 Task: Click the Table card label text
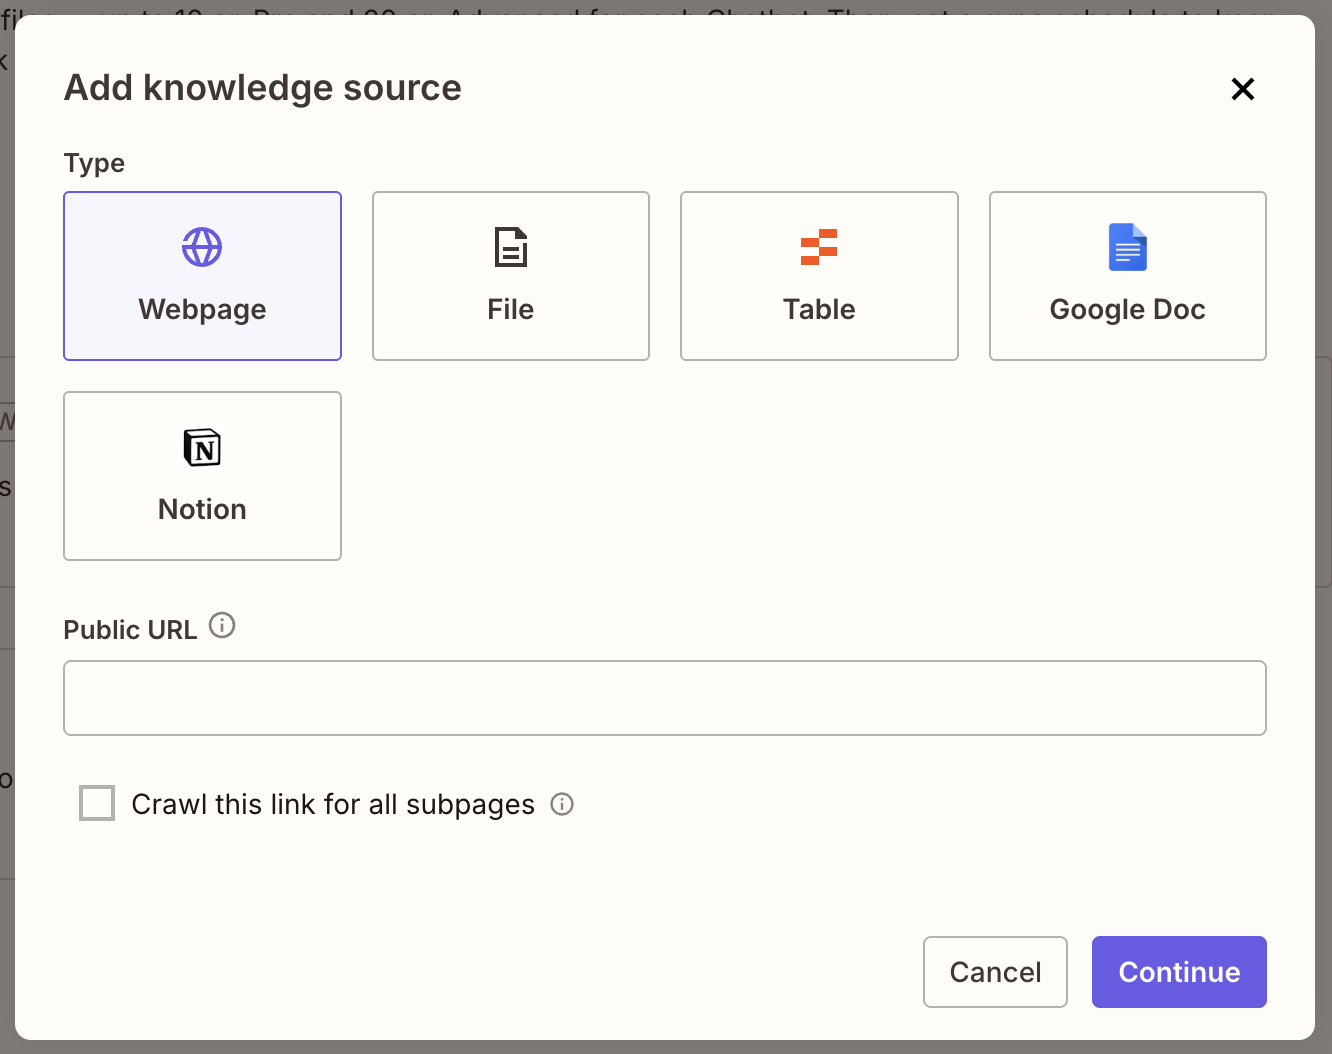819,309
